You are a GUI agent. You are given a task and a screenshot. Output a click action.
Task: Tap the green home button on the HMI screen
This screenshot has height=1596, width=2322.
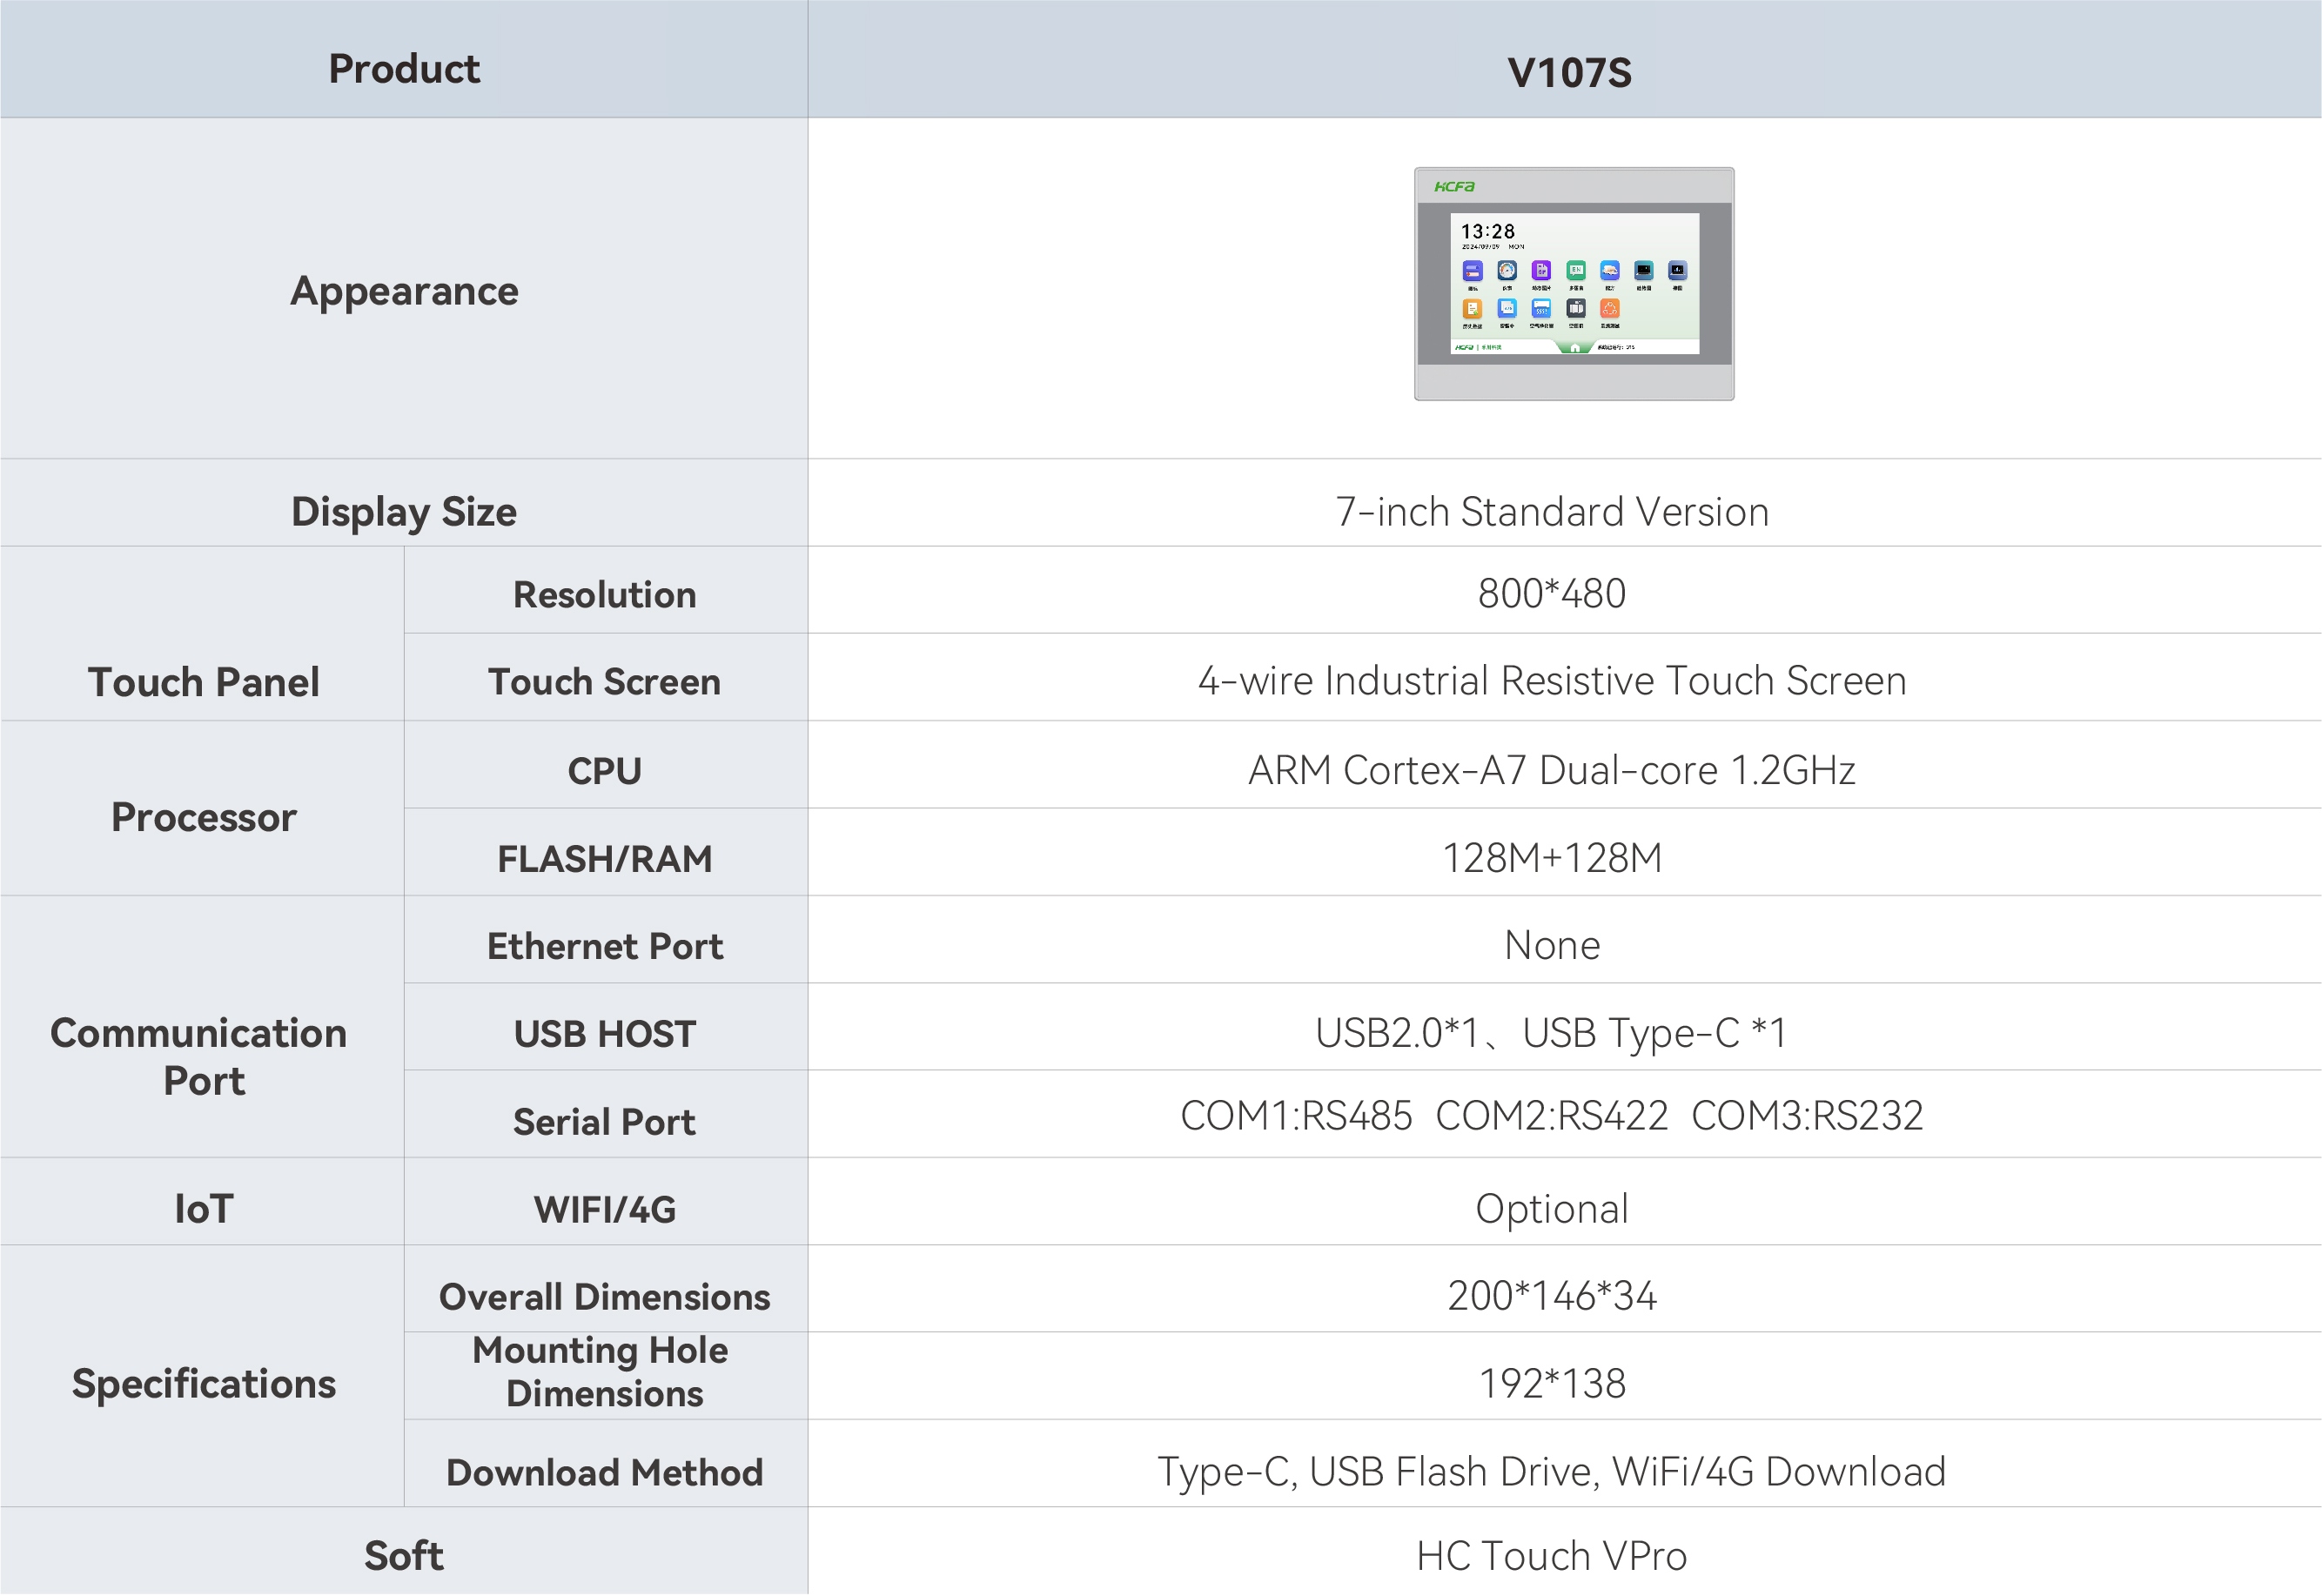(x=1575, y=348)
